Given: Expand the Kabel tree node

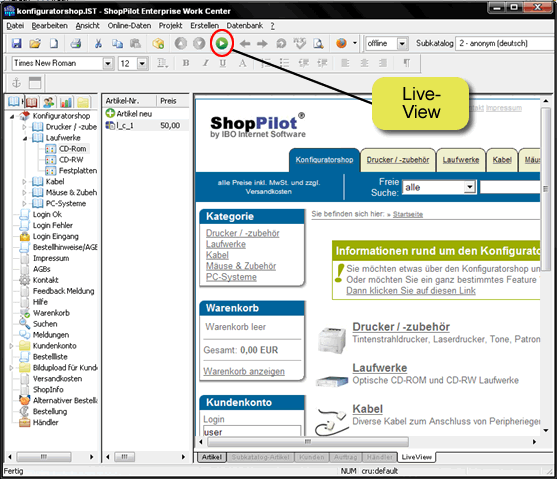Looking at the screenshot, I should 24,182.
